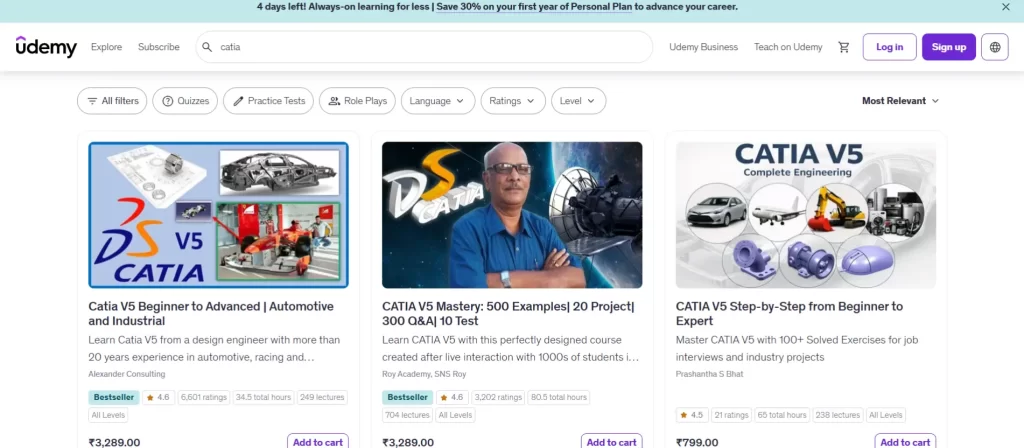Open the language globe button
The image size is (1024, 448).
995,47
